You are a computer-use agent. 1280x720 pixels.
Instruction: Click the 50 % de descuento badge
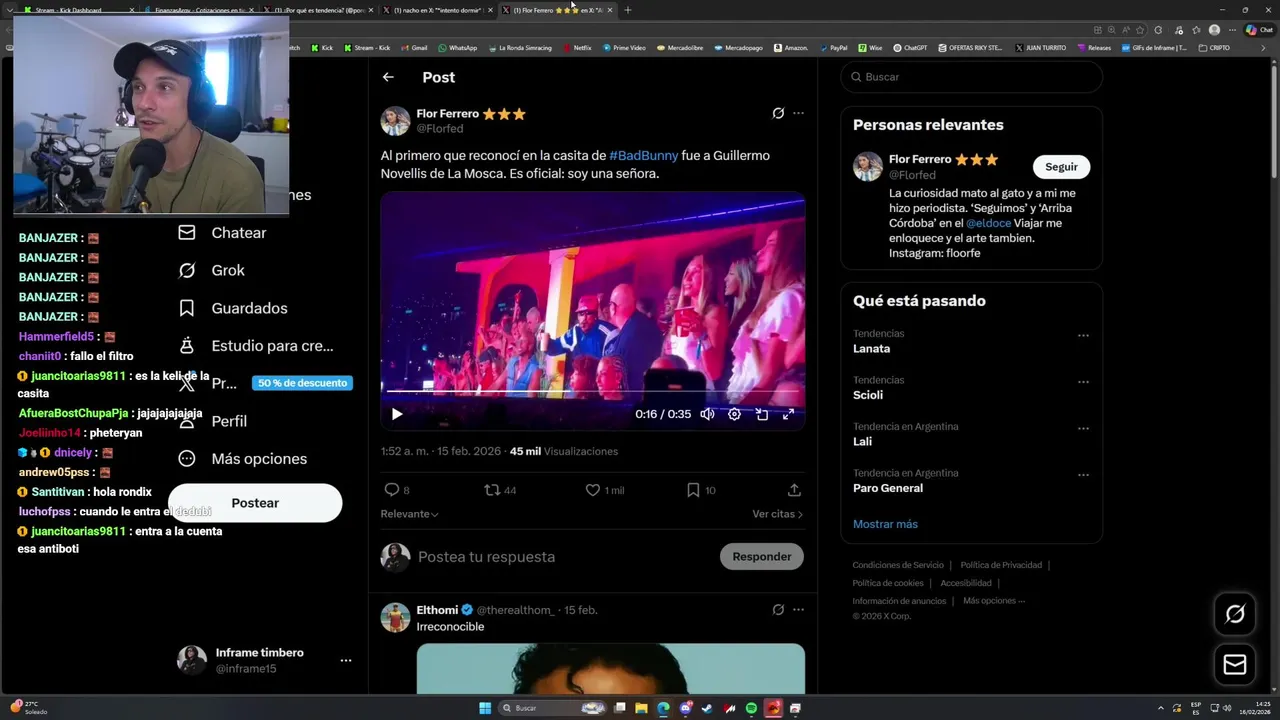[x=302, y=383]
